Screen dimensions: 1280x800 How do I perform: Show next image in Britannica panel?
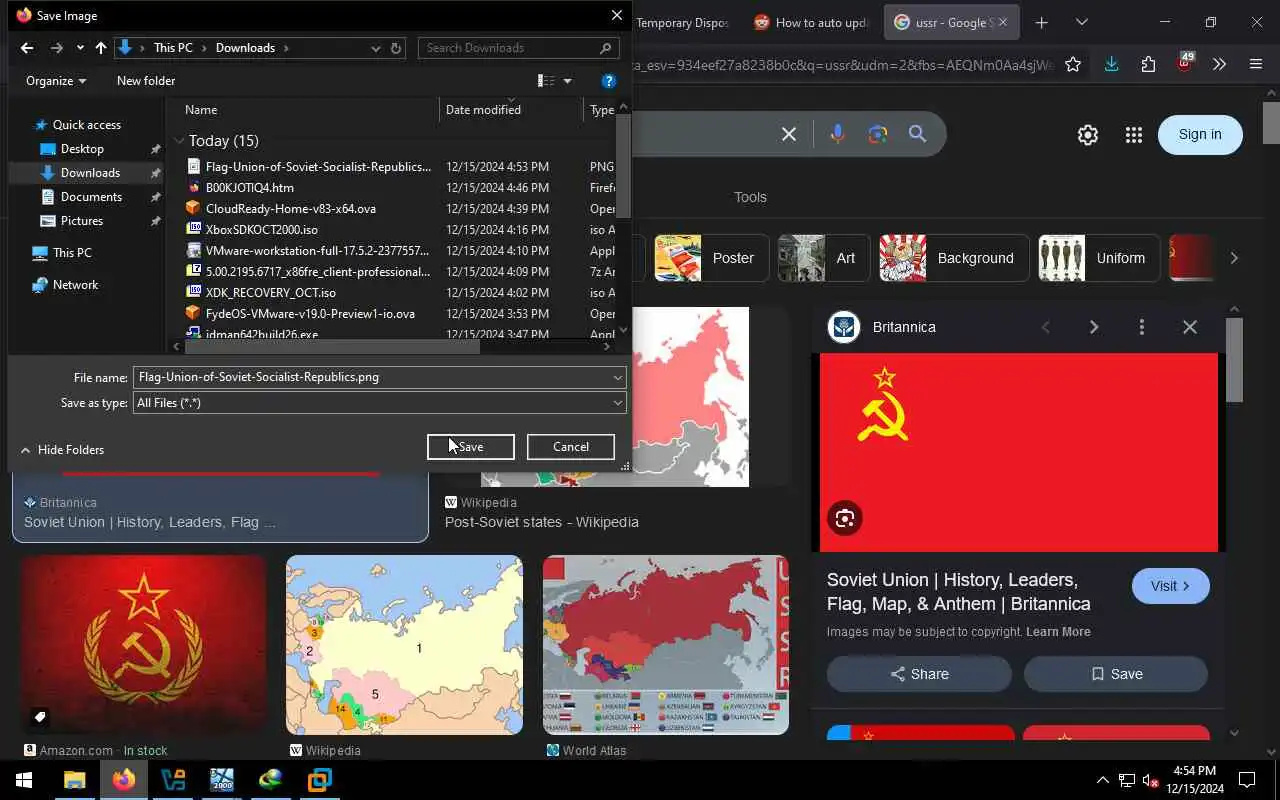[x=1093, y=327]
